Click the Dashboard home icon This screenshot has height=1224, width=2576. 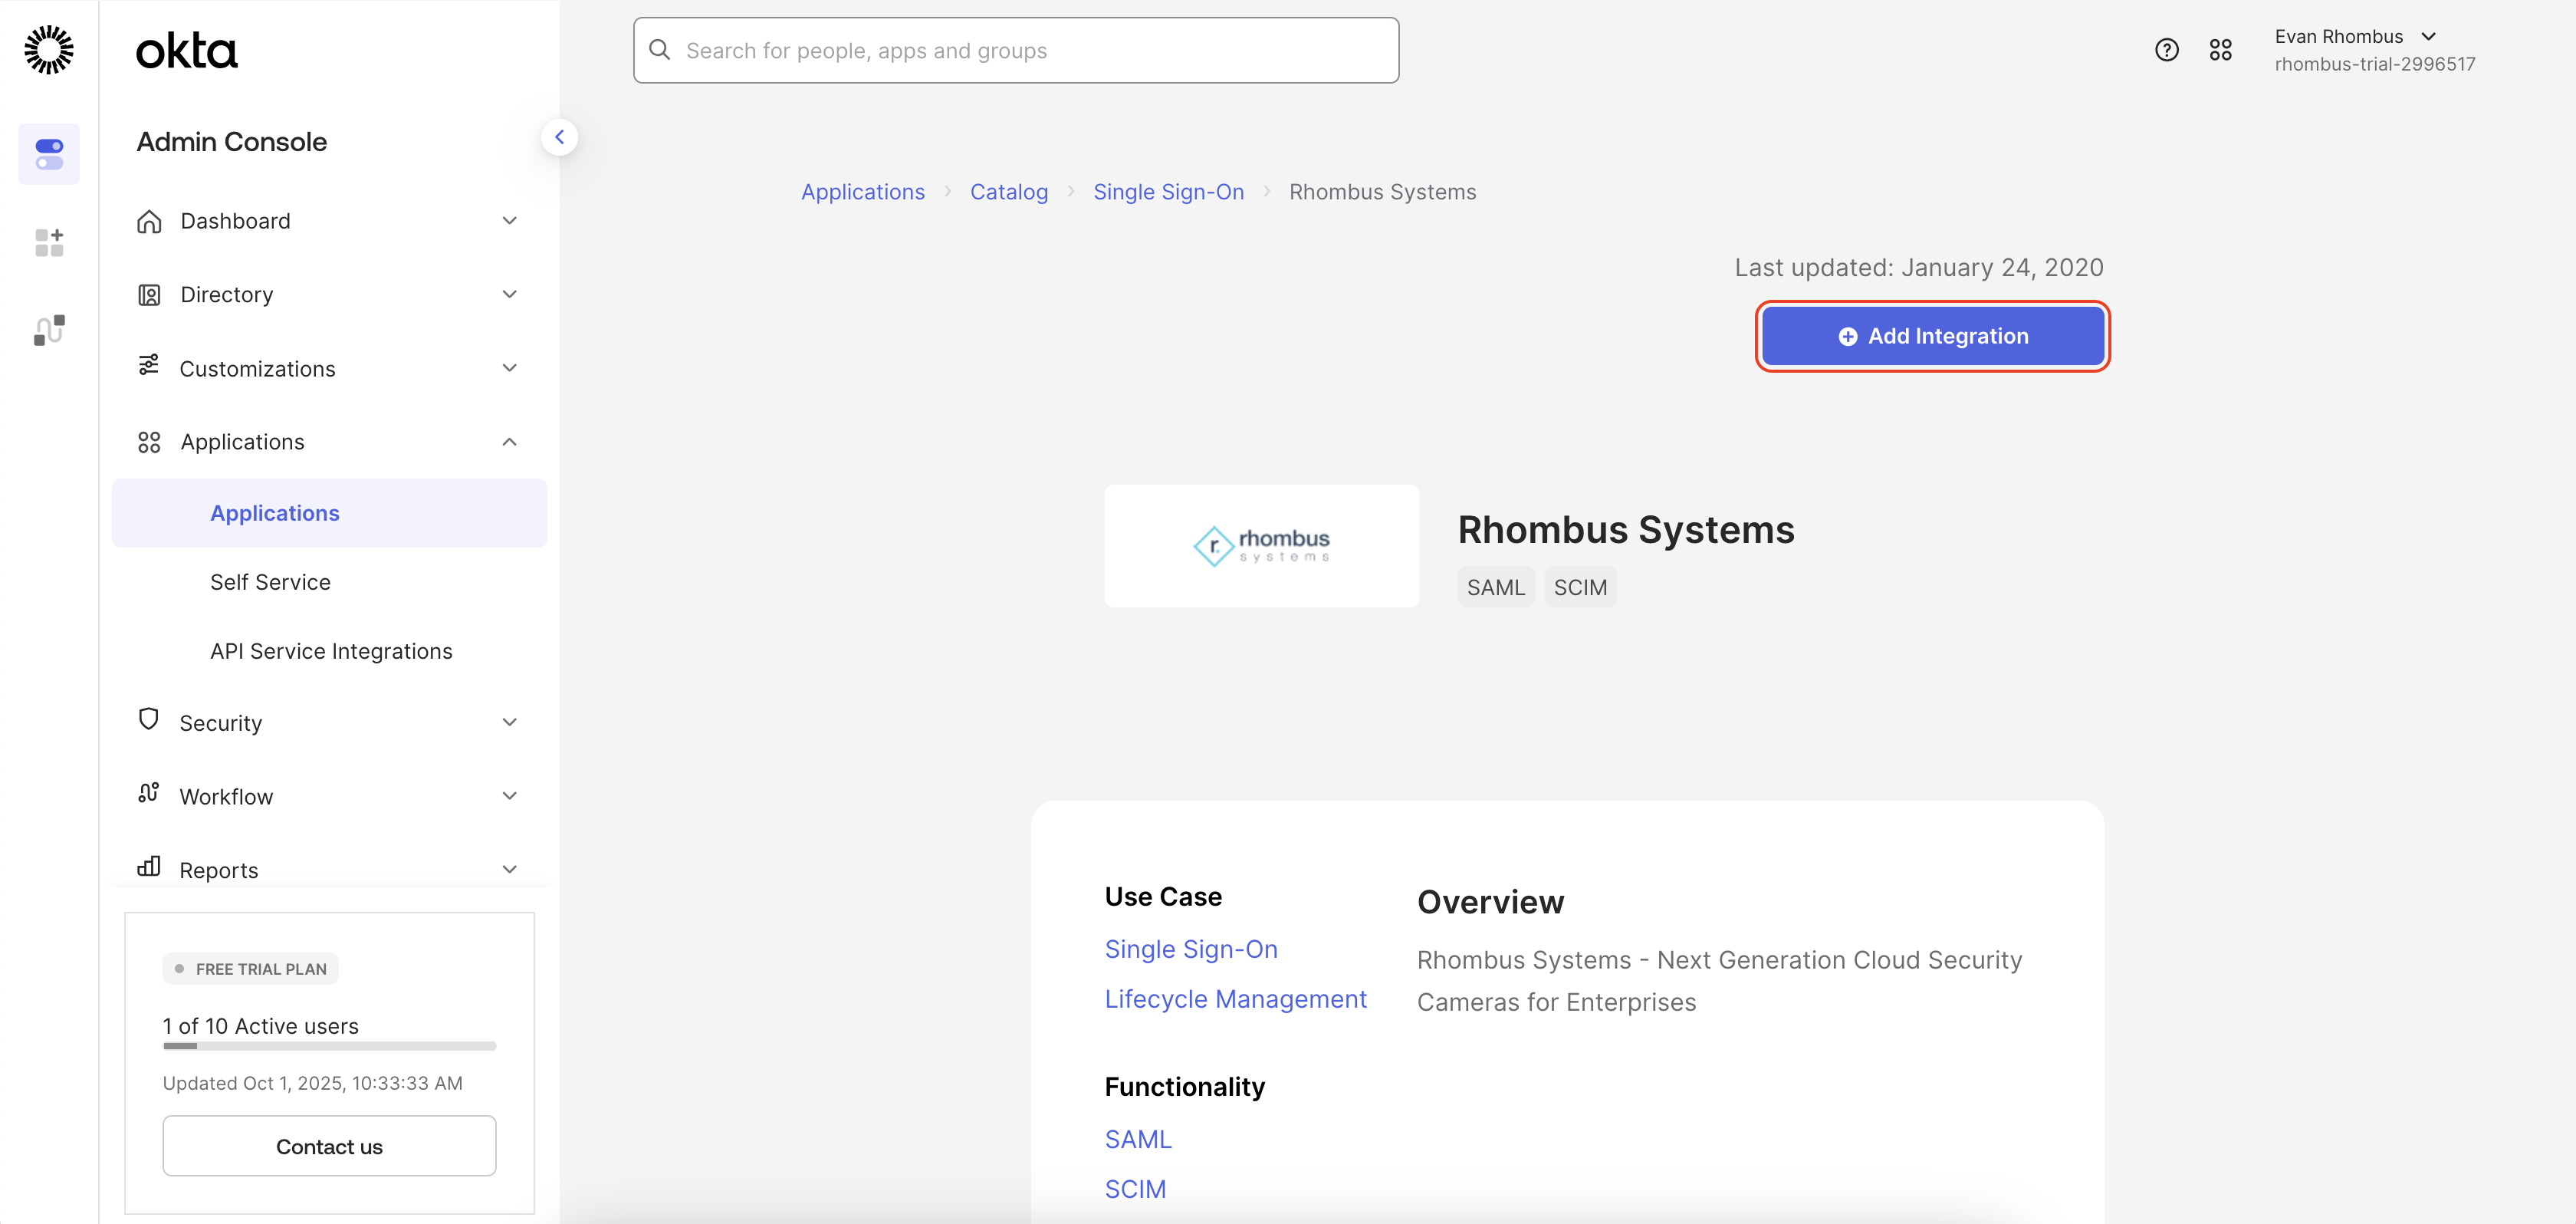coord(149,221)
